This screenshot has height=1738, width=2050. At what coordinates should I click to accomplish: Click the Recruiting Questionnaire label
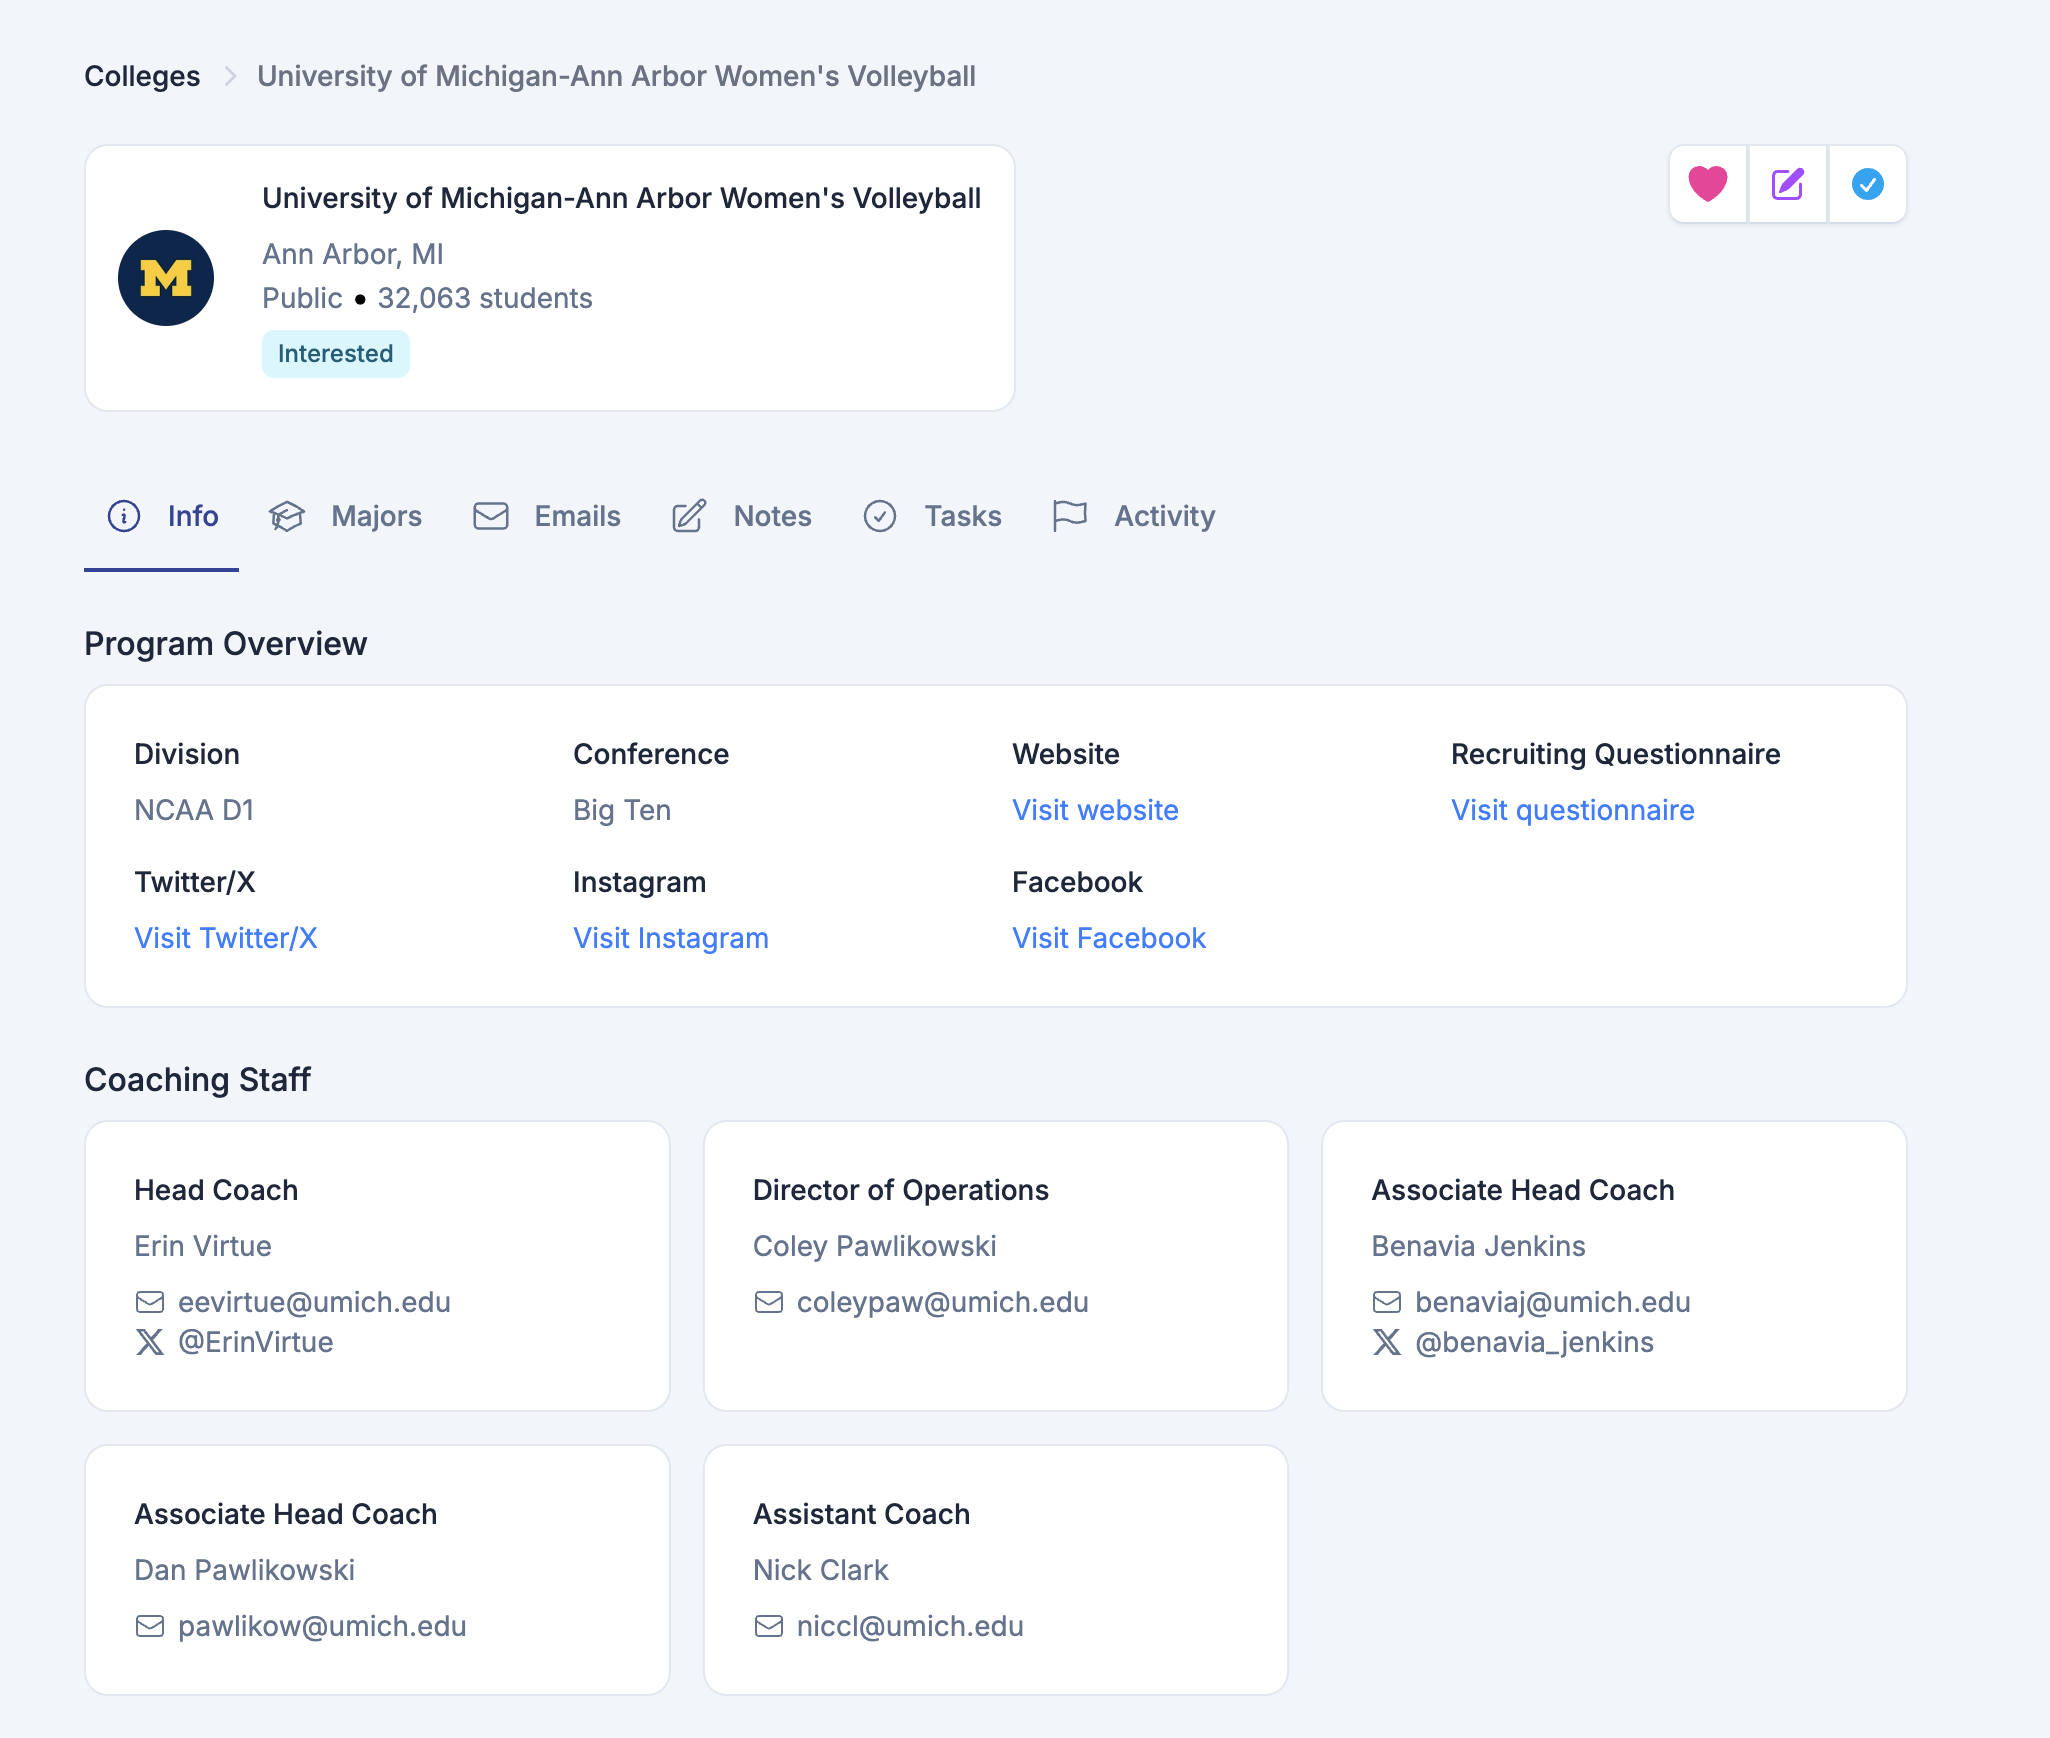1616,754
